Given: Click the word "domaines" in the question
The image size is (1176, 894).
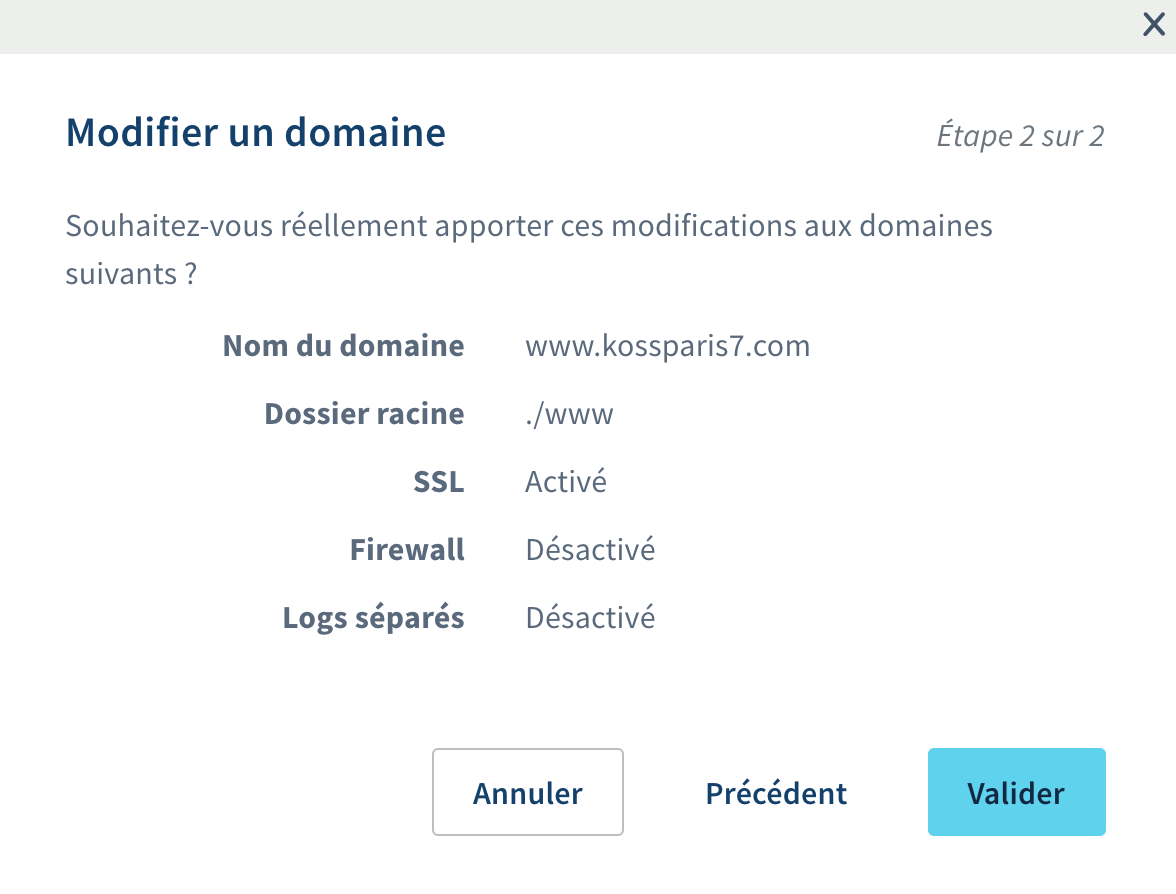Looking at the screenshot, I should tap(923, 226).
